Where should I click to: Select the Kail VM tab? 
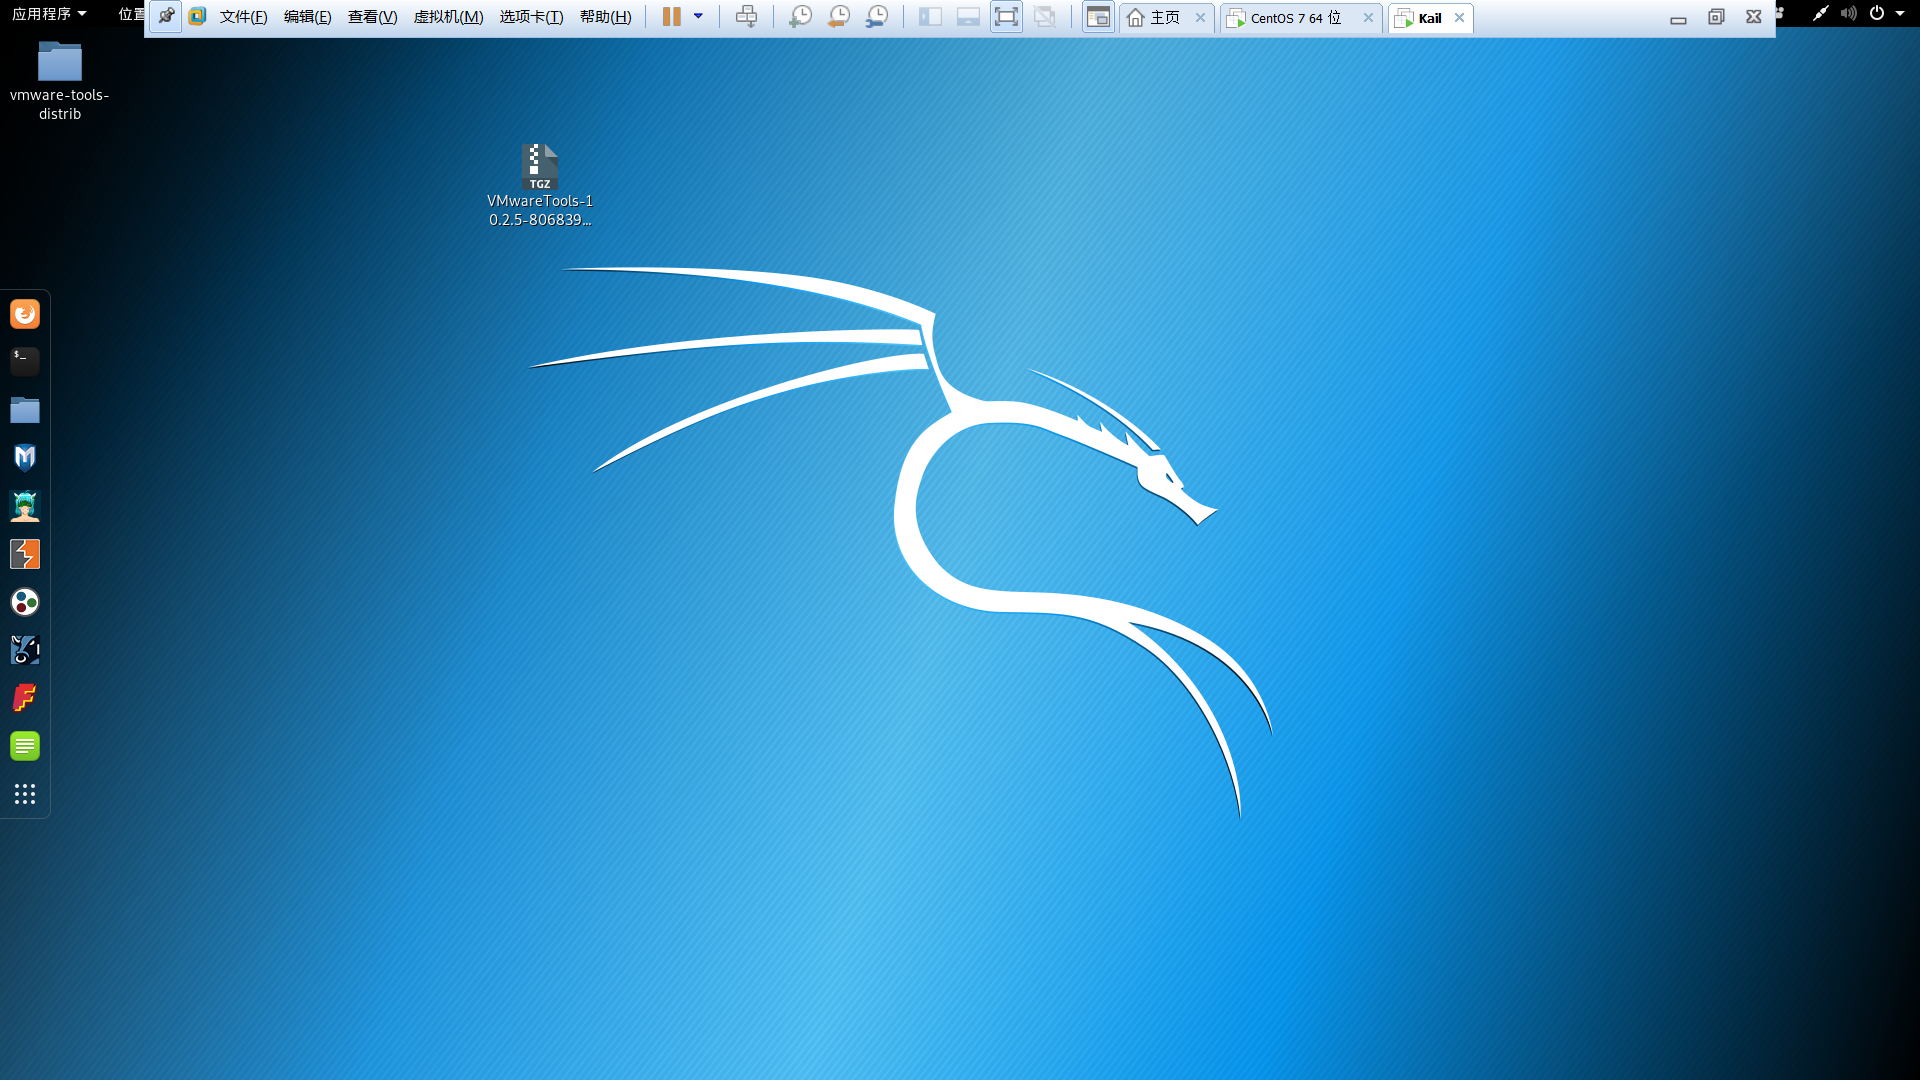pyautogui.click(x=1430, y=18)
